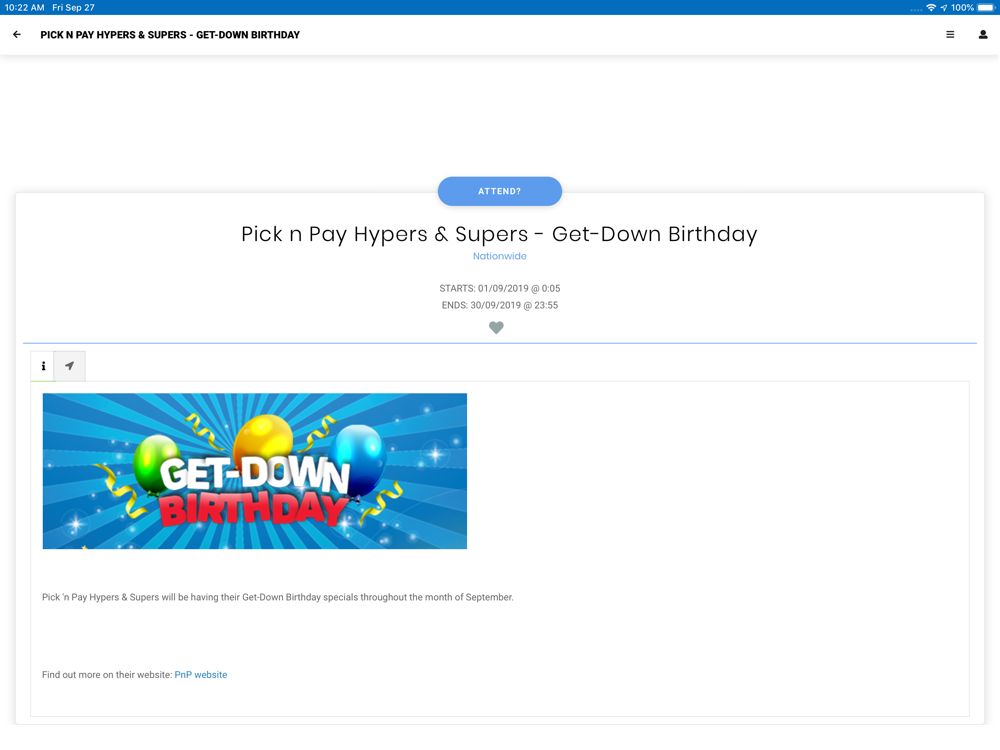Open the Nationwide location link
The width and height of the screenshot is (1000, 750).
(x=499, y=256)
